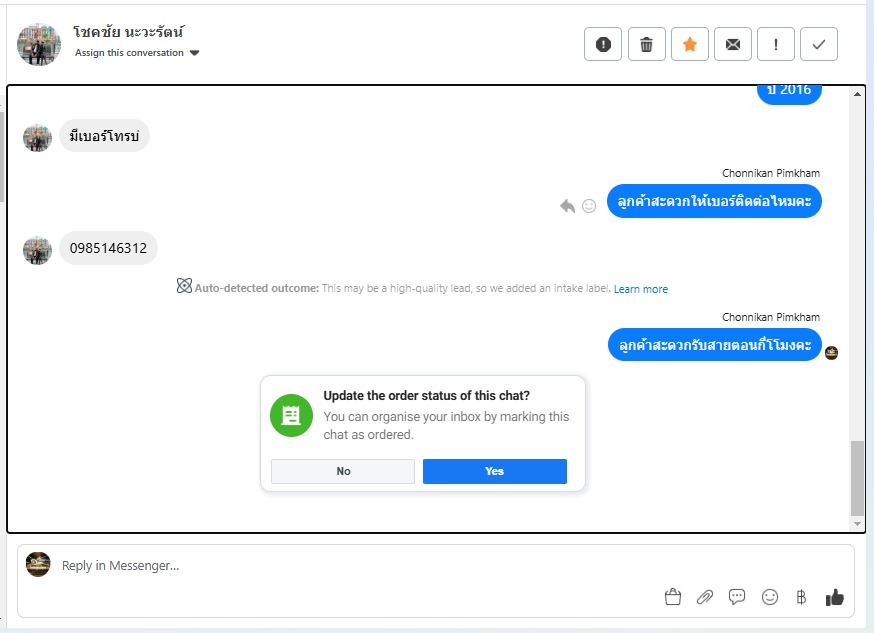Decline order status update with No

click(x=343, y=471)
